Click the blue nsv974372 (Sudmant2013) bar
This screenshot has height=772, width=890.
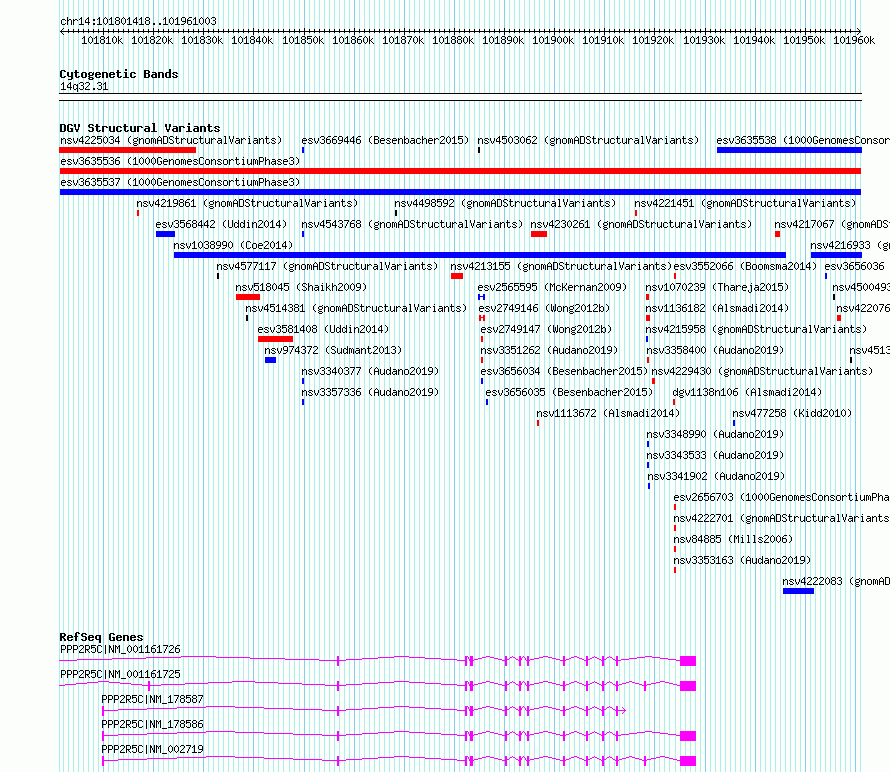click(270, 360)
